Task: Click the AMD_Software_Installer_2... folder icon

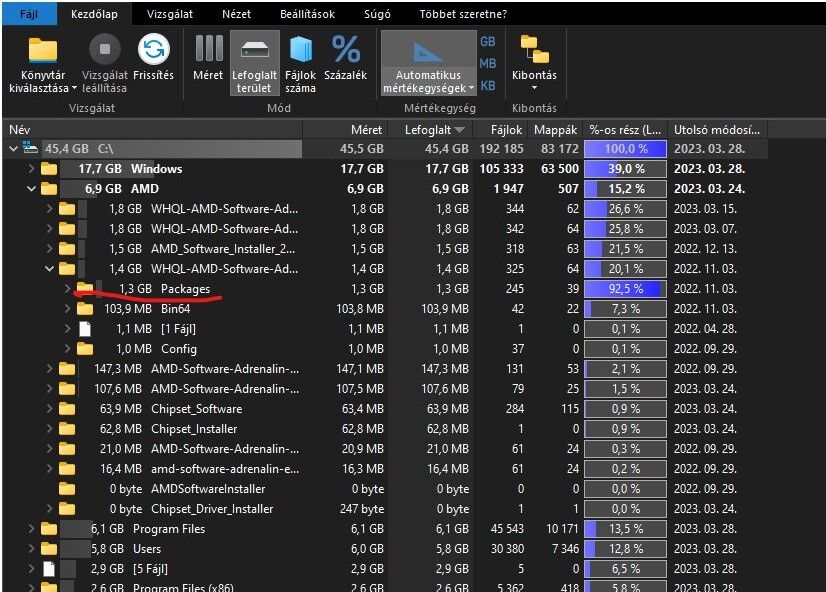Action: click(x=67, y=249)
